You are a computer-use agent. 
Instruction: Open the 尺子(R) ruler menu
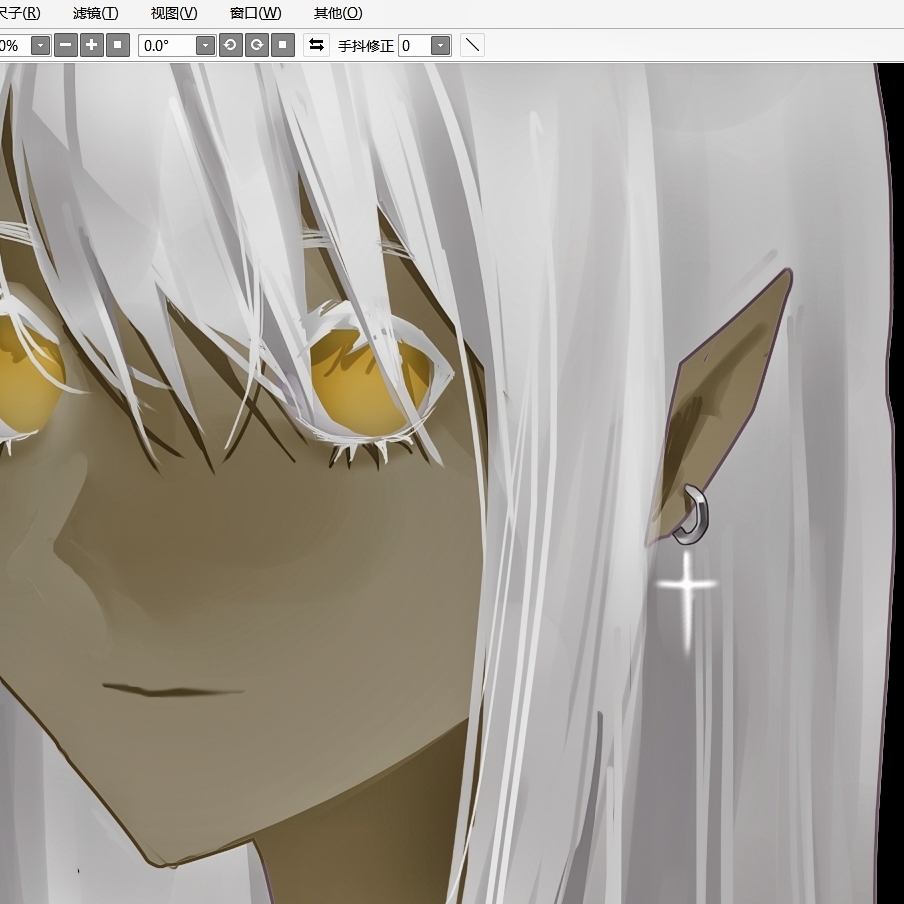(20, 13)
